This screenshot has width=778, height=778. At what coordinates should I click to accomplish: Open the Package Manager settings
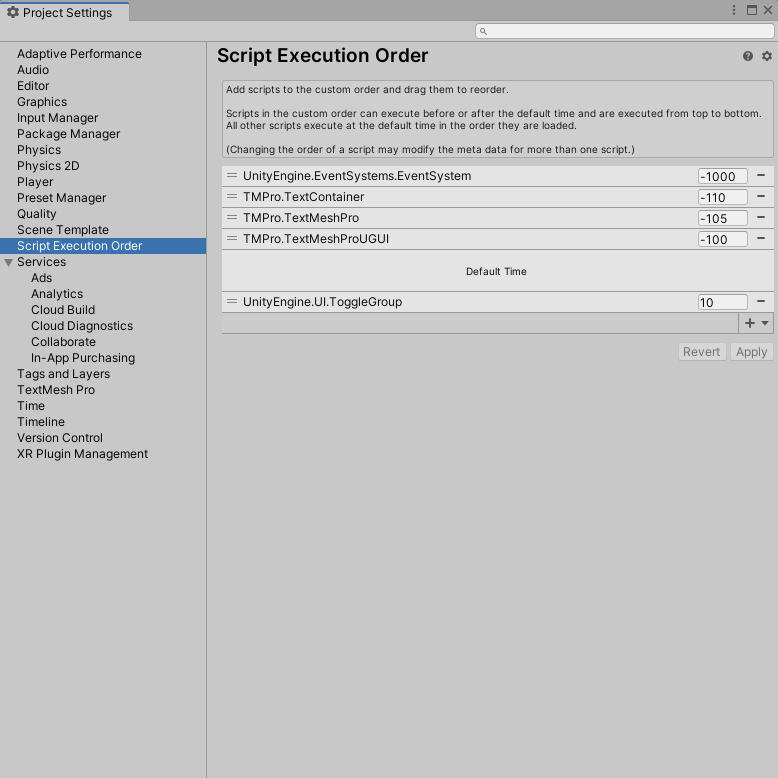coord(68,134)
